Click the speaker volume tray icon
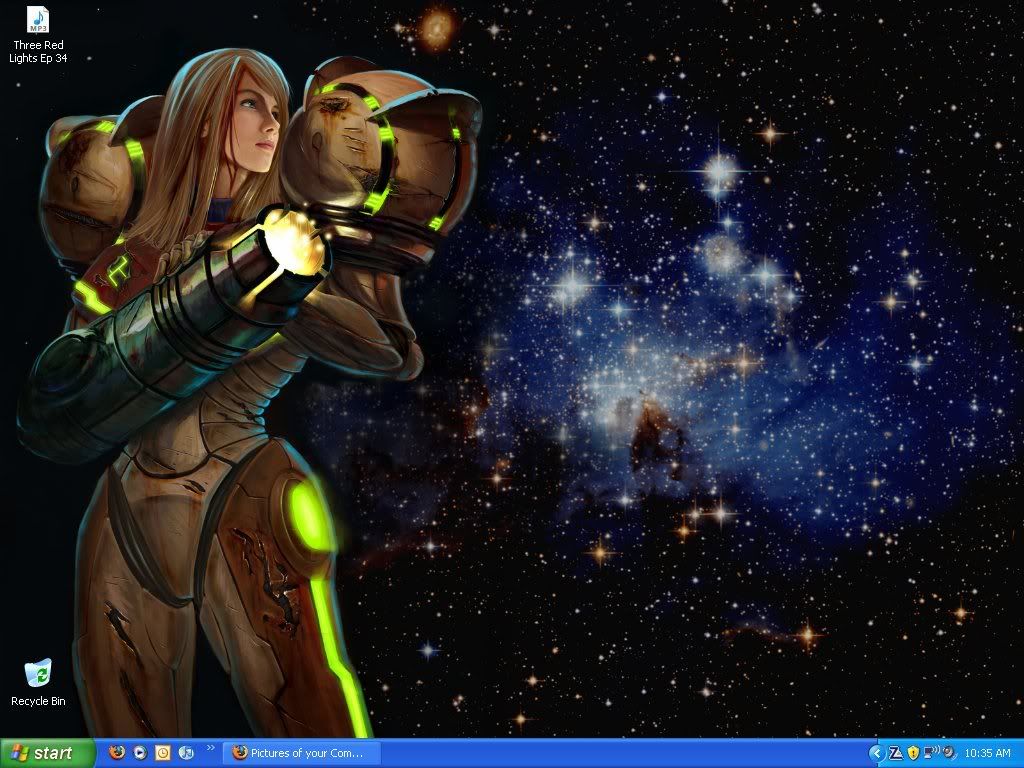1024x768 pixels. pos(948,753)
